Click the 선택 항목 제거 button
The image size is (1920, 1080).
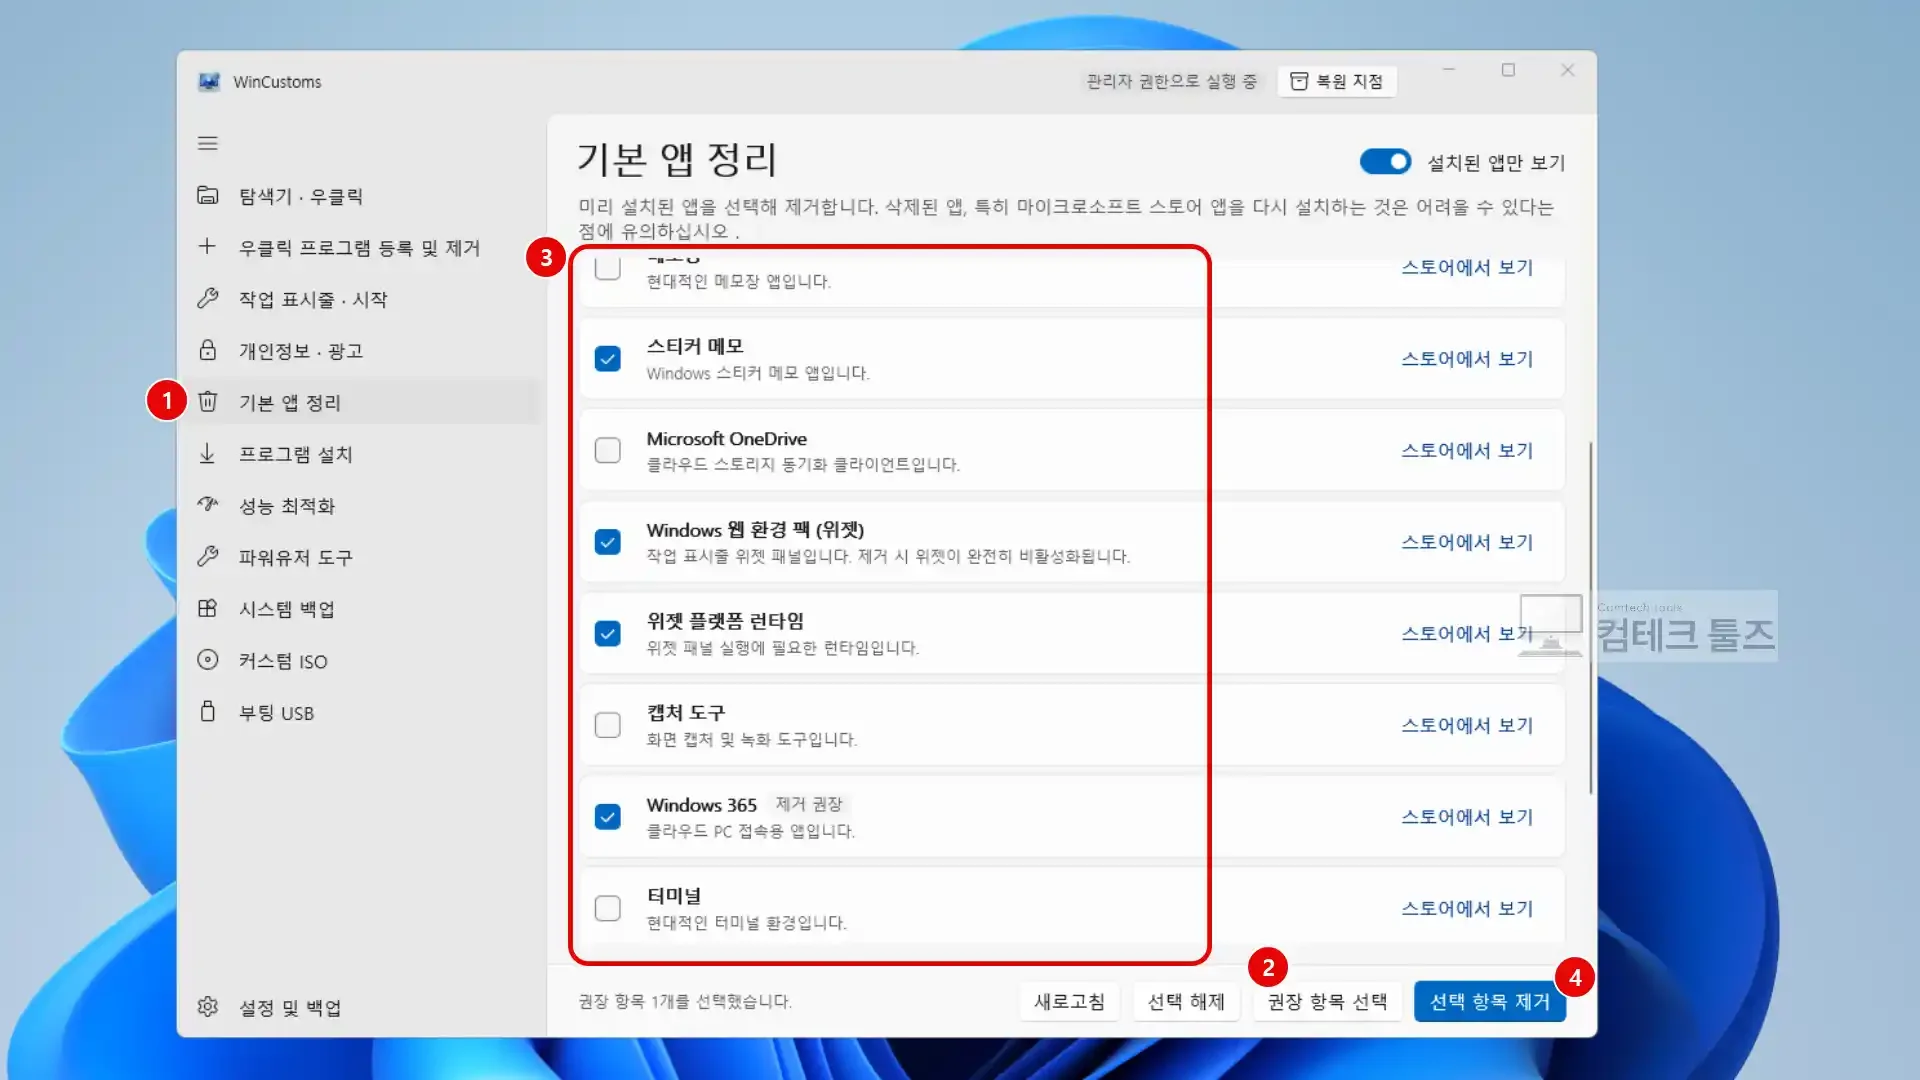coord(1489,1001)
